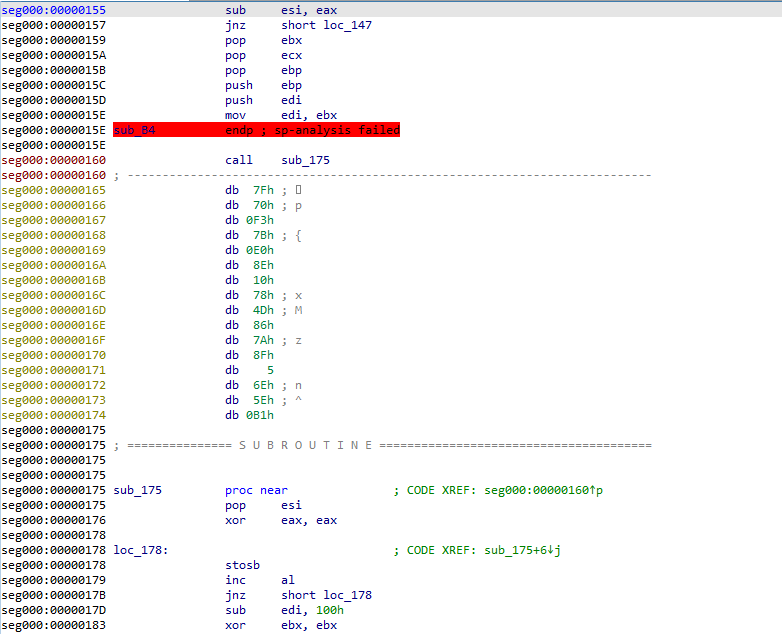Select the 'pop esi' instruction at 00000175
782x634 pixels.
click(x=263, y=505)
